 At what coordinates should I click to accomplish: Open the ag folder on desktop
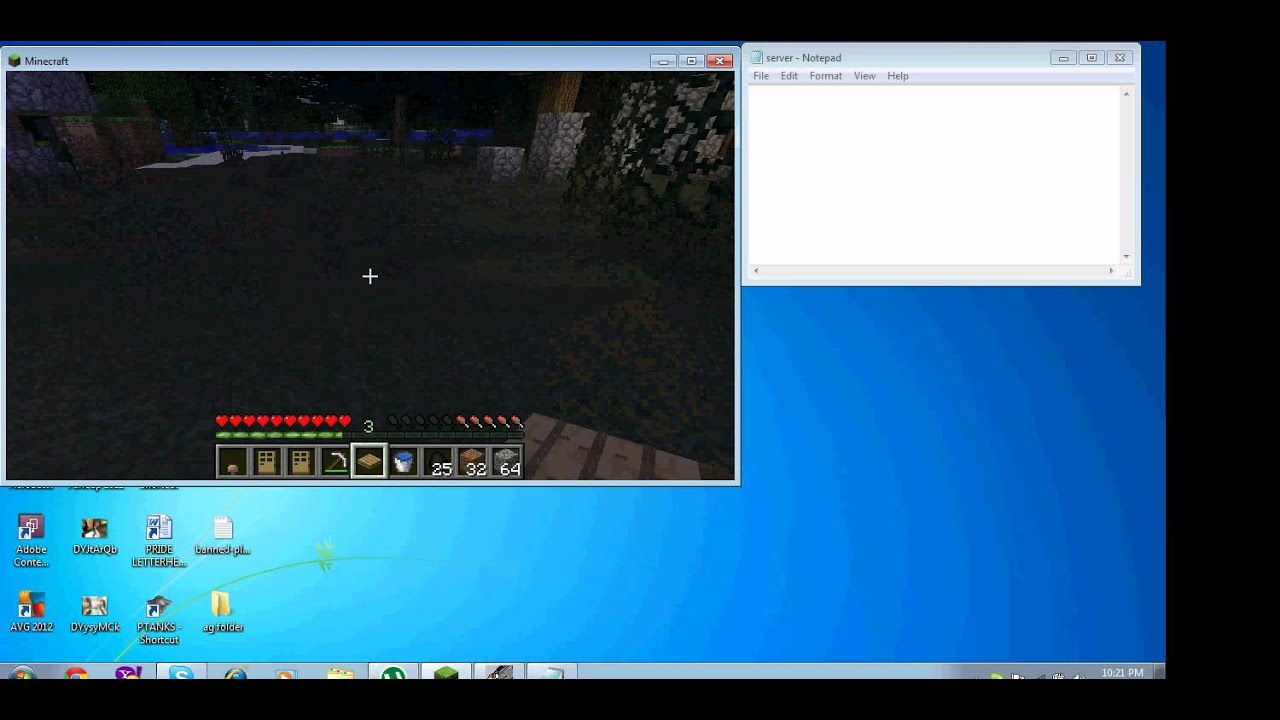(x=223, y=612)
